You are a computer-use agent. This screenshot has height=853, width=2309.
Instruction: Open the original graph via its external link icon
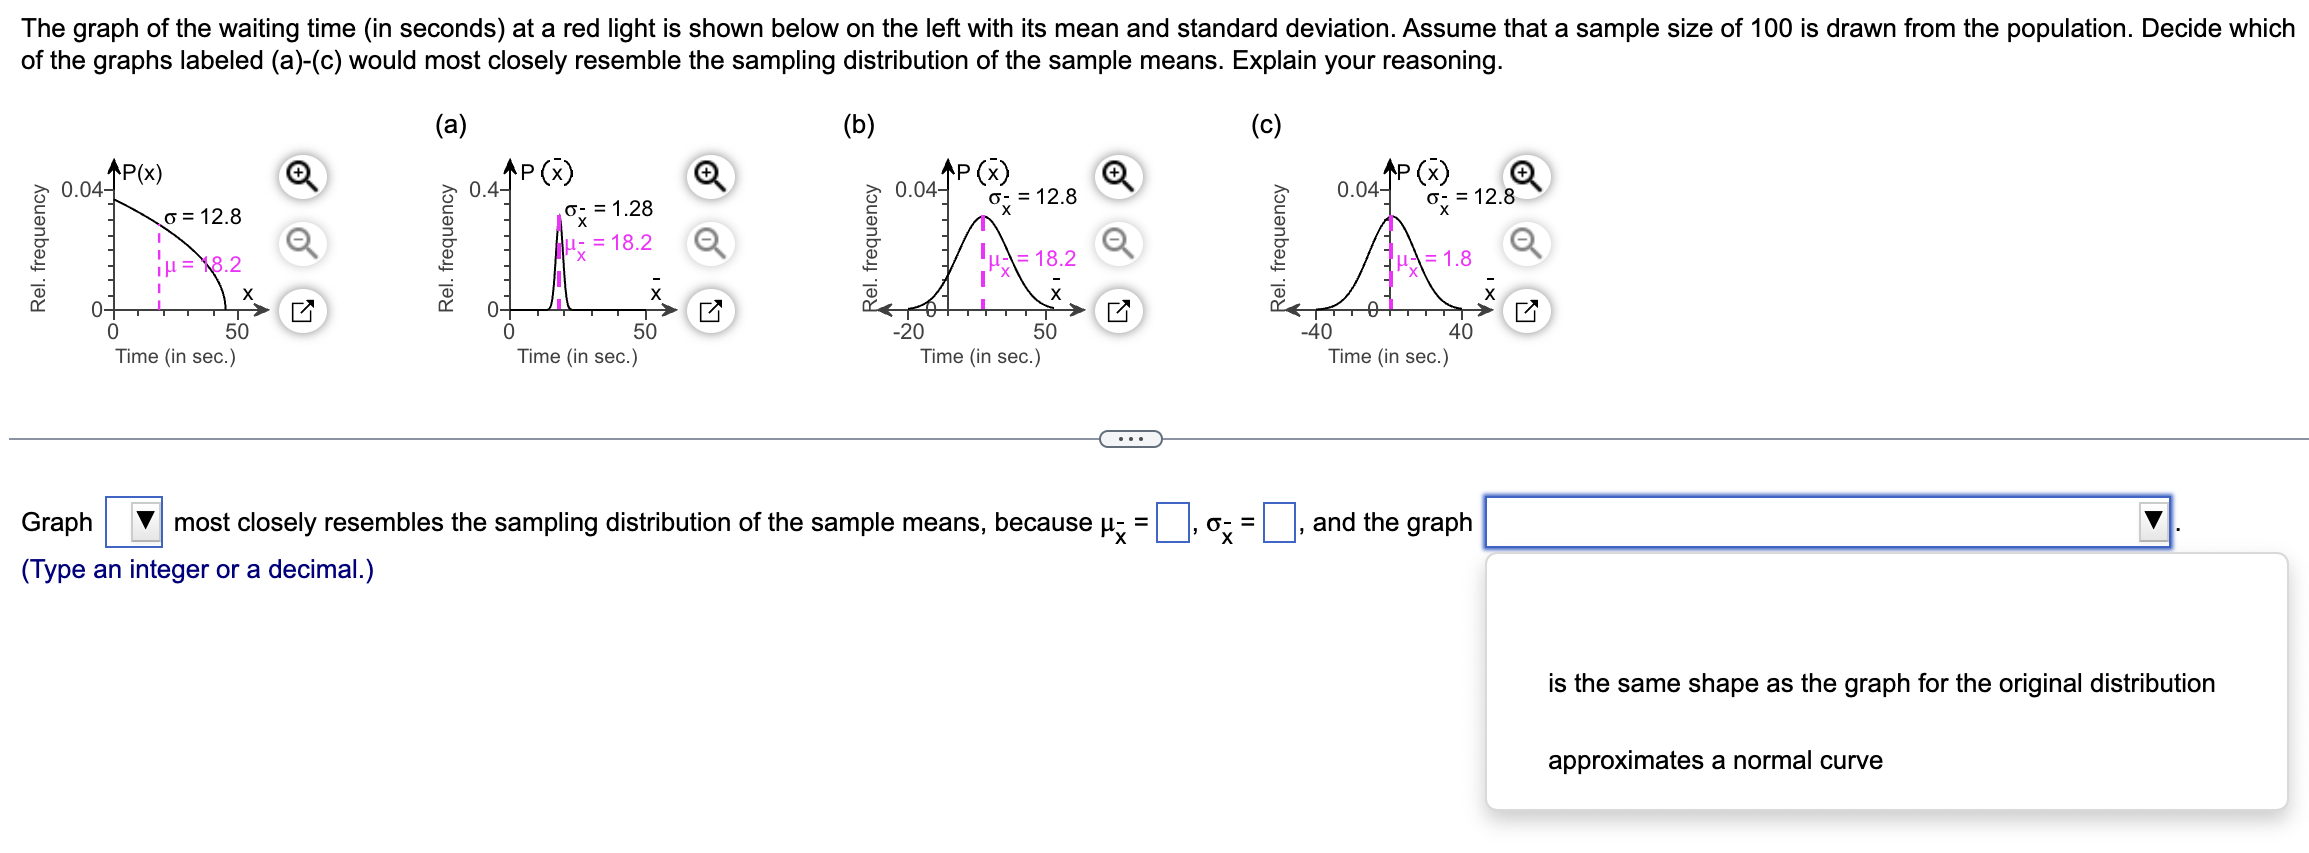303,311
